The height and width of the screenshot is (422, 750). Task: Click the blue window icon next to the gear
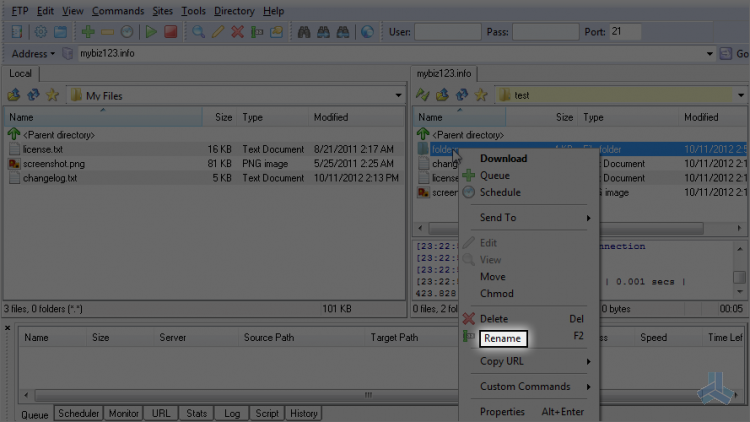(60, 32)
